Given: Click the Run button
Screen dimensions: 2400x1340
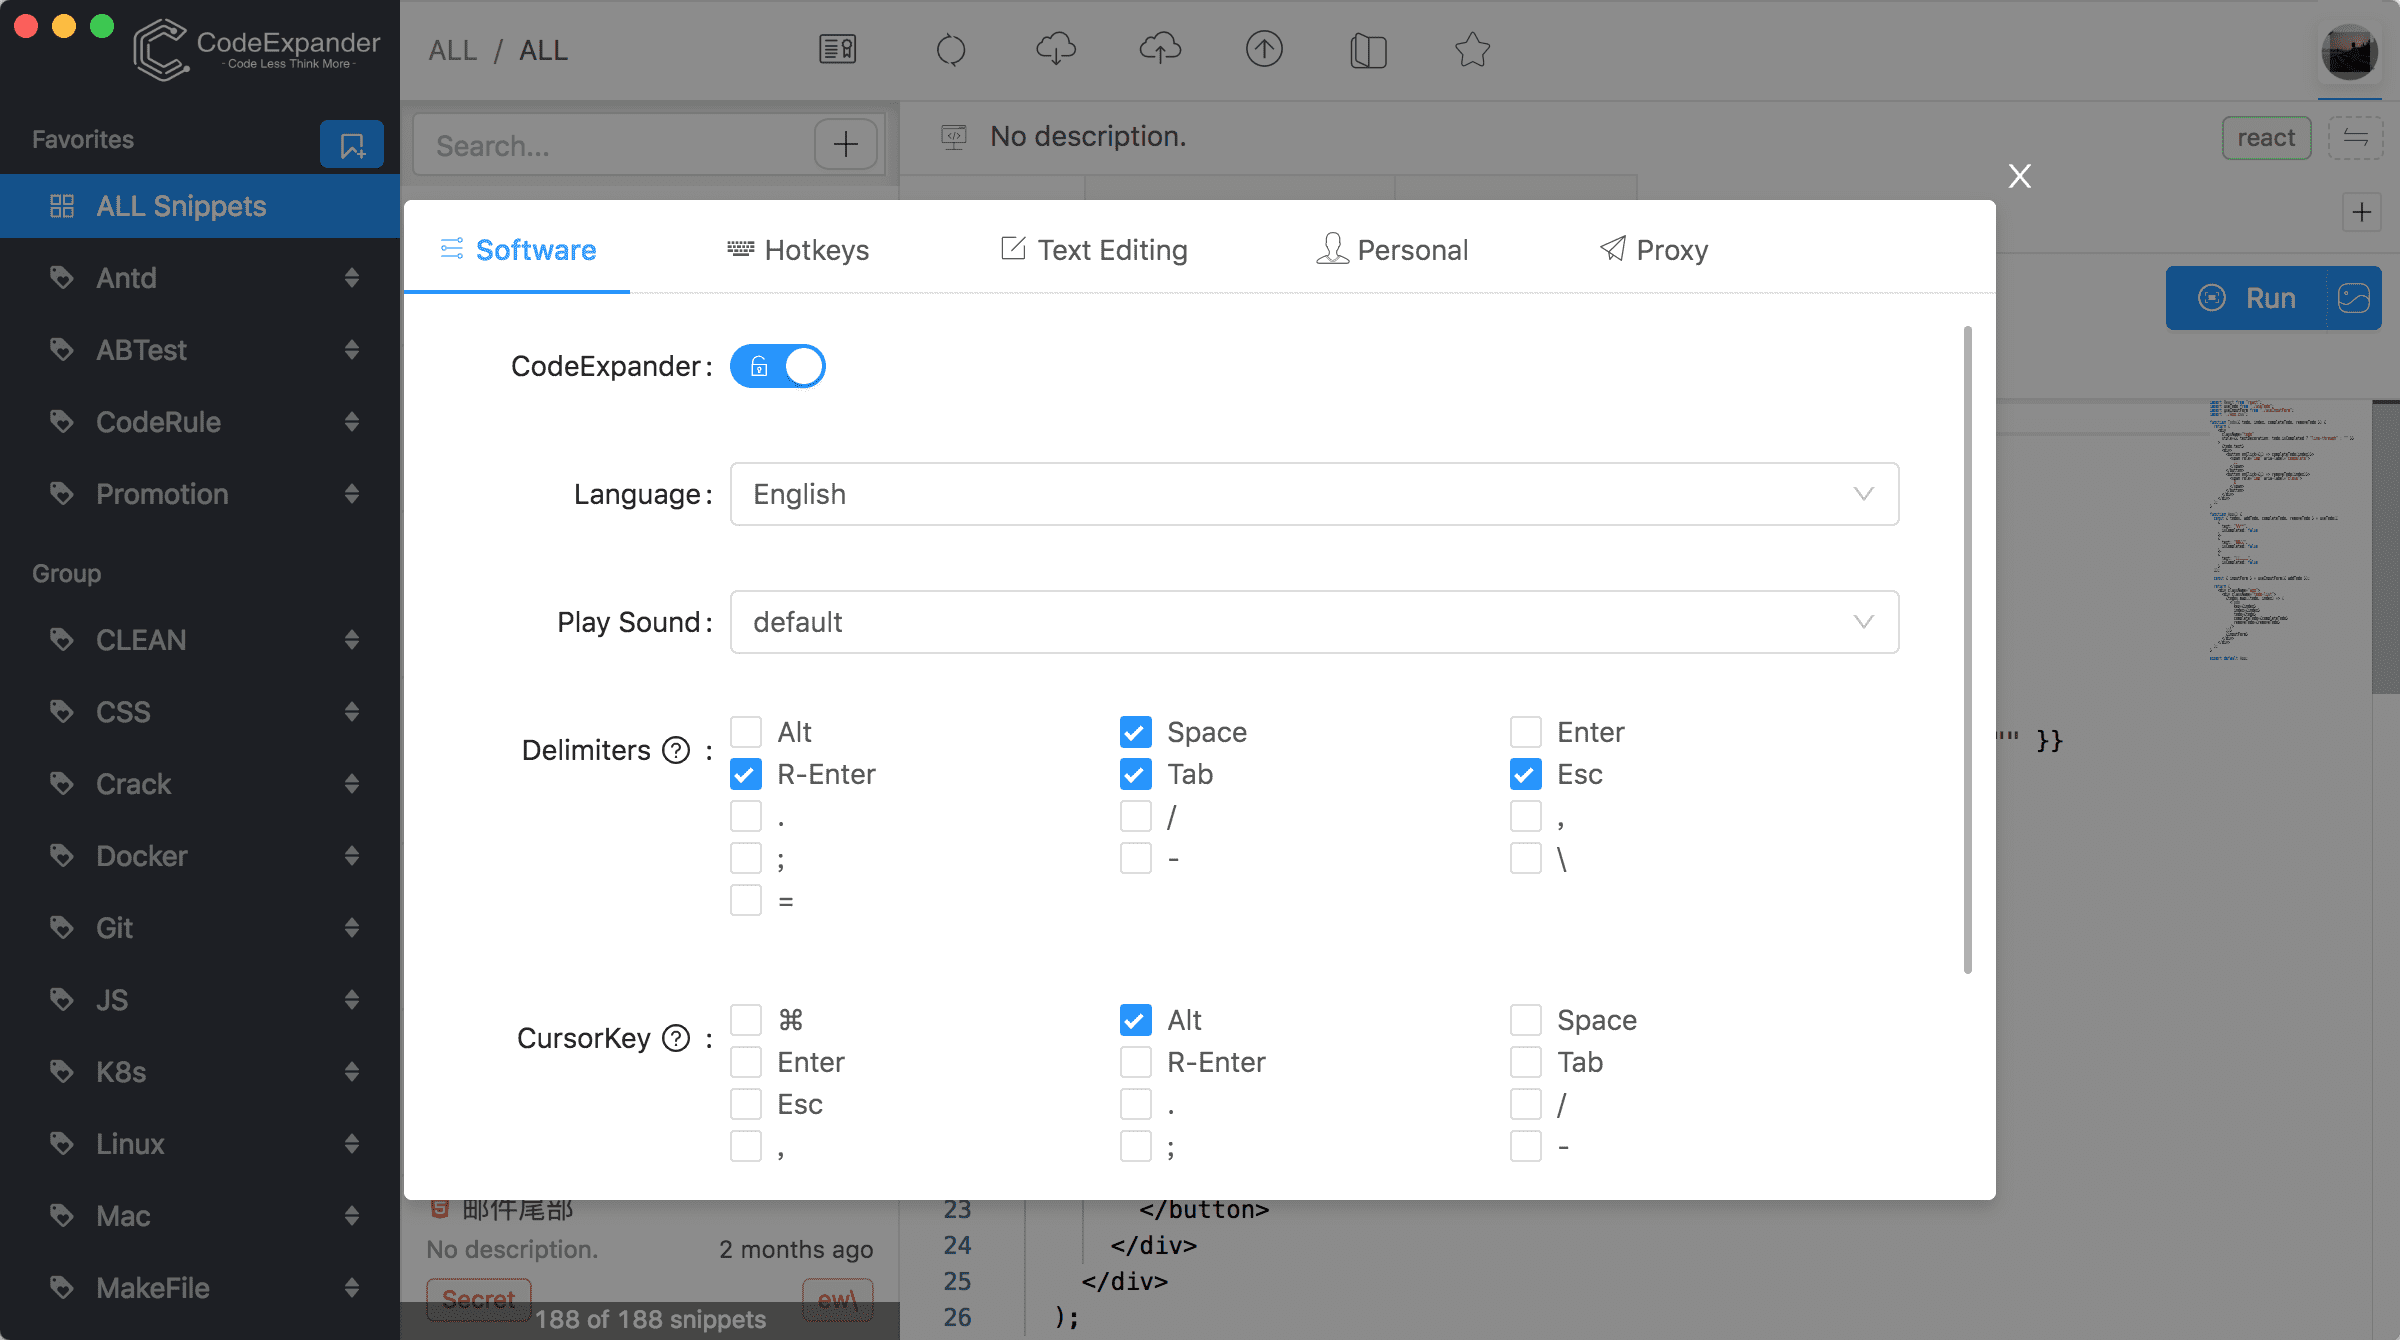Looking at the screenshot, I should point(2246,298).
